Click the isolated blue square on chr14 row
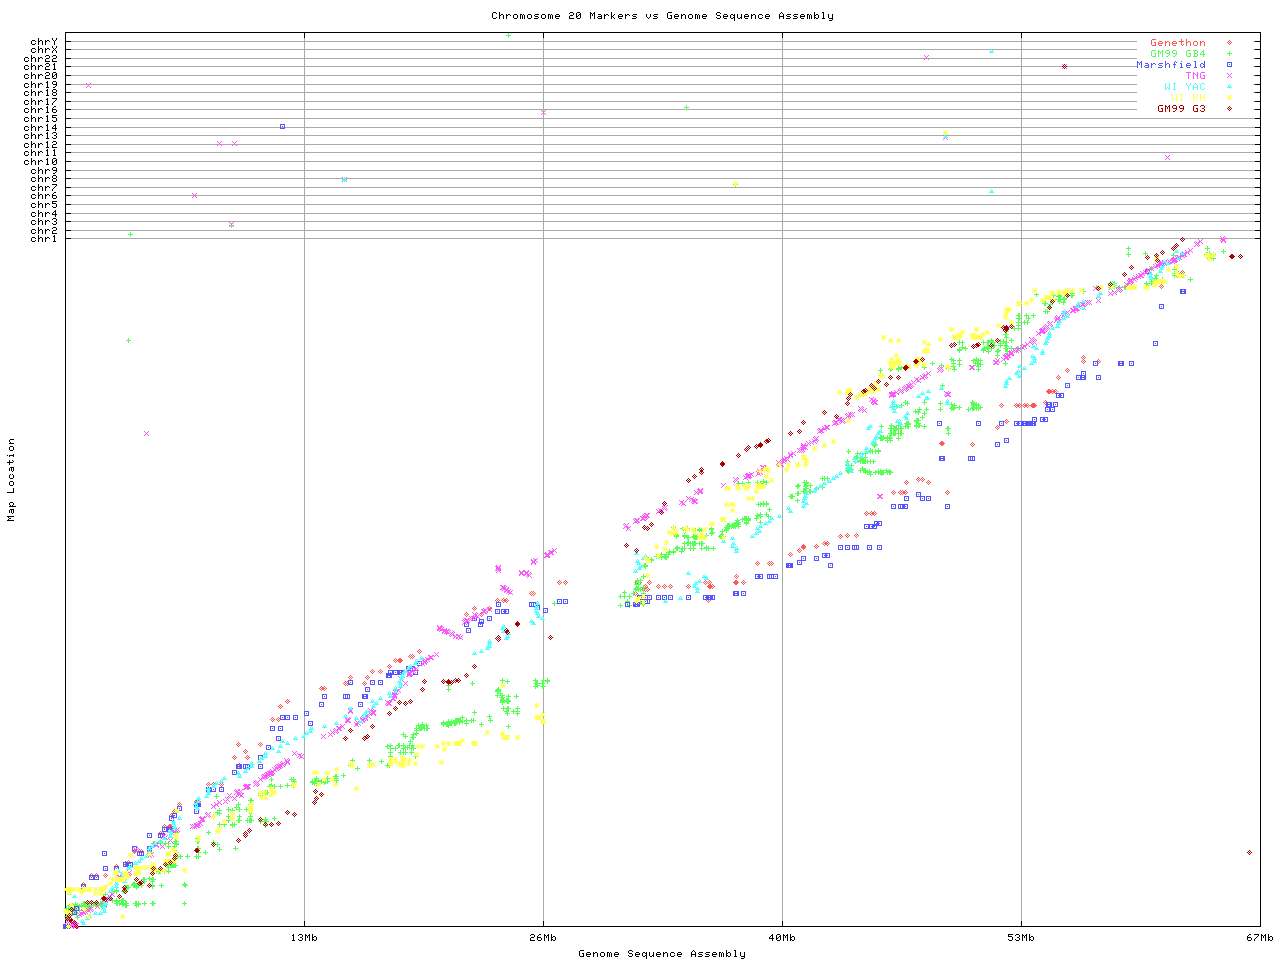Viewport: 1280px width, 960px height. pos(283,126)
